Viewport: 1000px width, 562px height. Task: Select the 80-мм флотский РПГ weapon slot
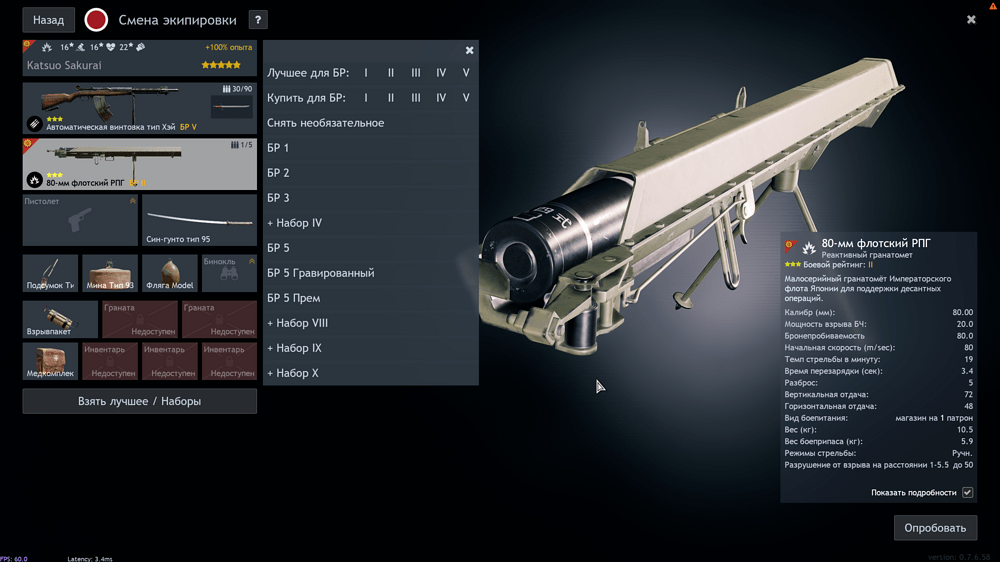point(140,164)
